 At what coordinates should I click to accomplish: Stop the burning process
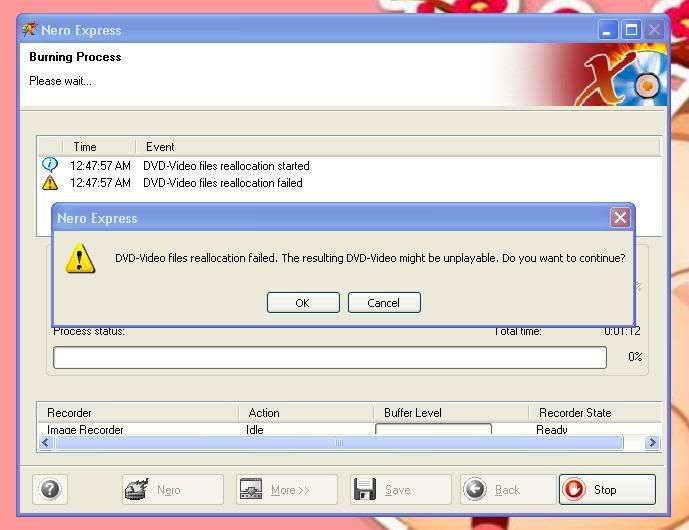[x=606, y=490]
